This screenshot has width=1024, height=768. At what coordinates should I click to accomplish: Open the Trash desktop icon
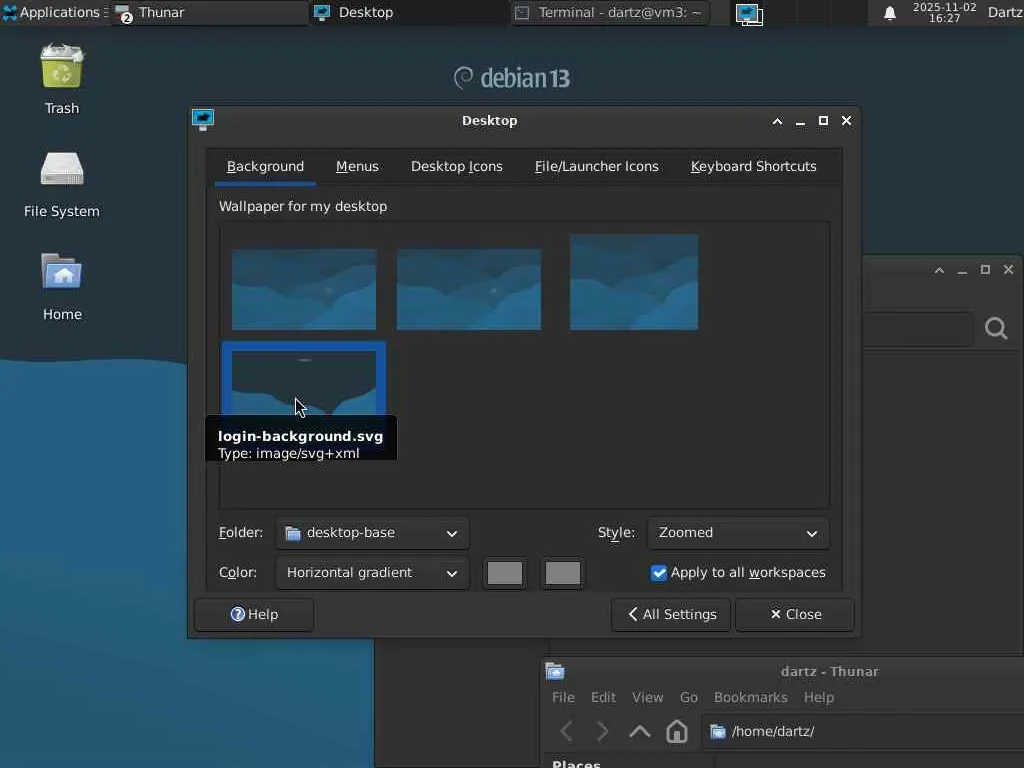pyautogui.click(x=62, y=79)
